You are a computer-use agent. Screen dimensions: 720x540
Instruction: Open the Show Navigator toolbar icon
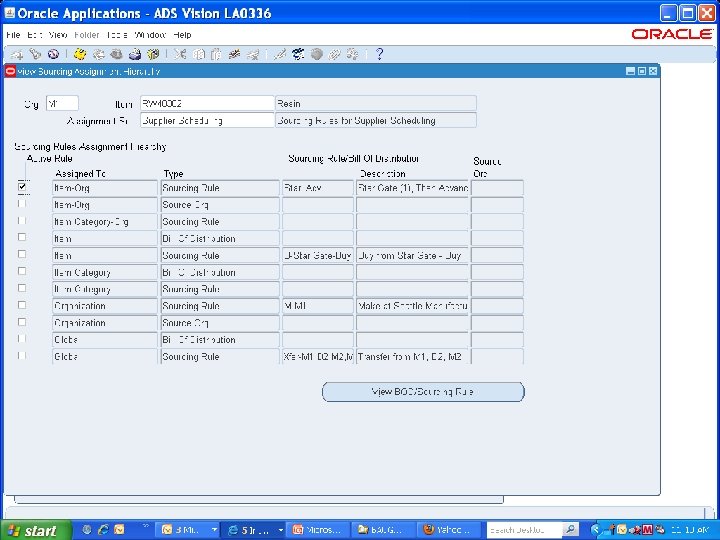tap(53, 54)
